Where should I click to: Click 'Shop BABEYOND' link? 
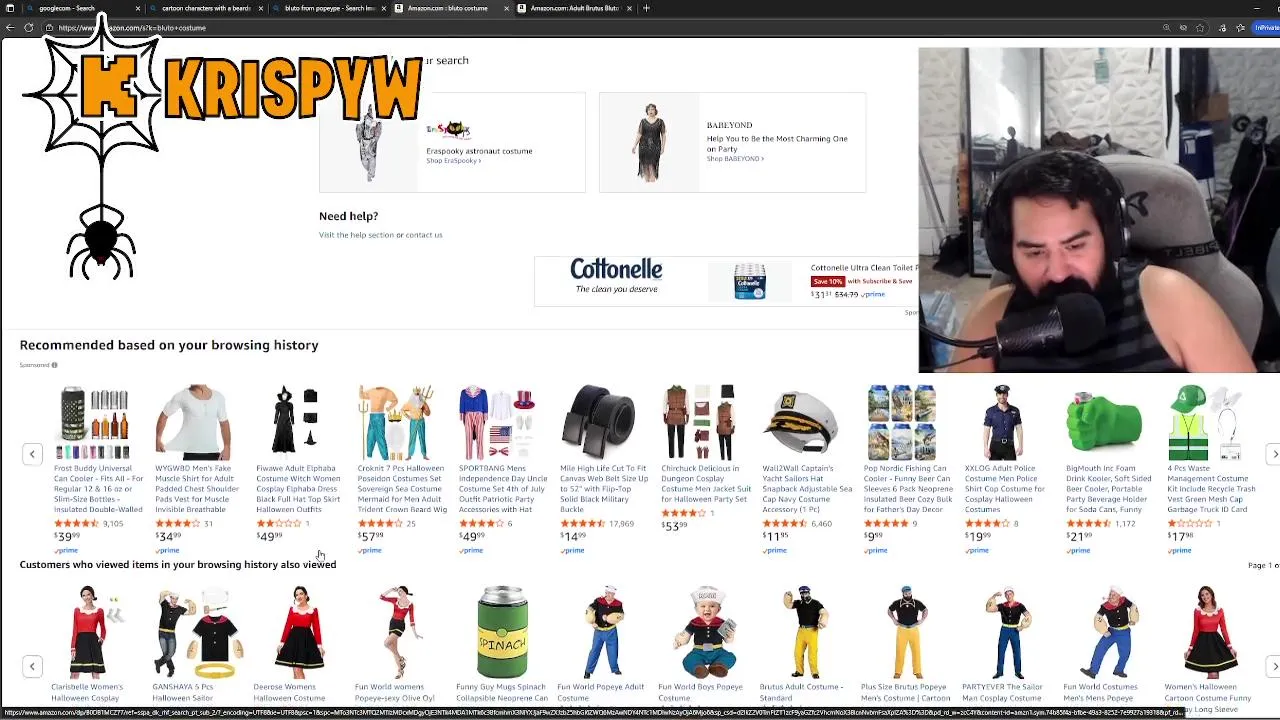pos(735,159)
